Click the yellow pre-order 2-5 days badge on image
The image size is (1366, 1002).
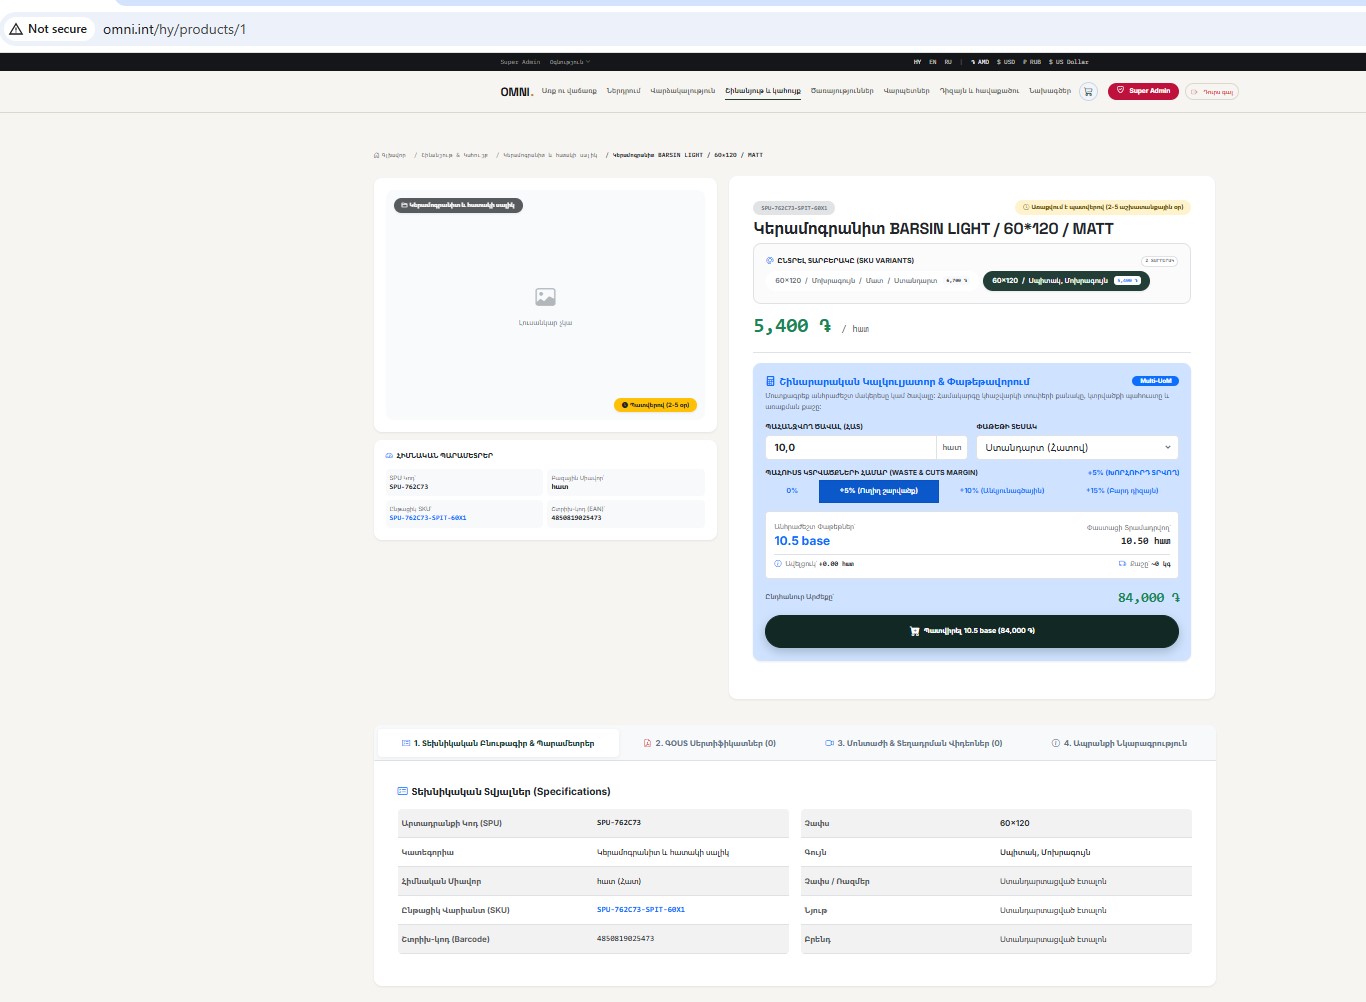point(655,405)
